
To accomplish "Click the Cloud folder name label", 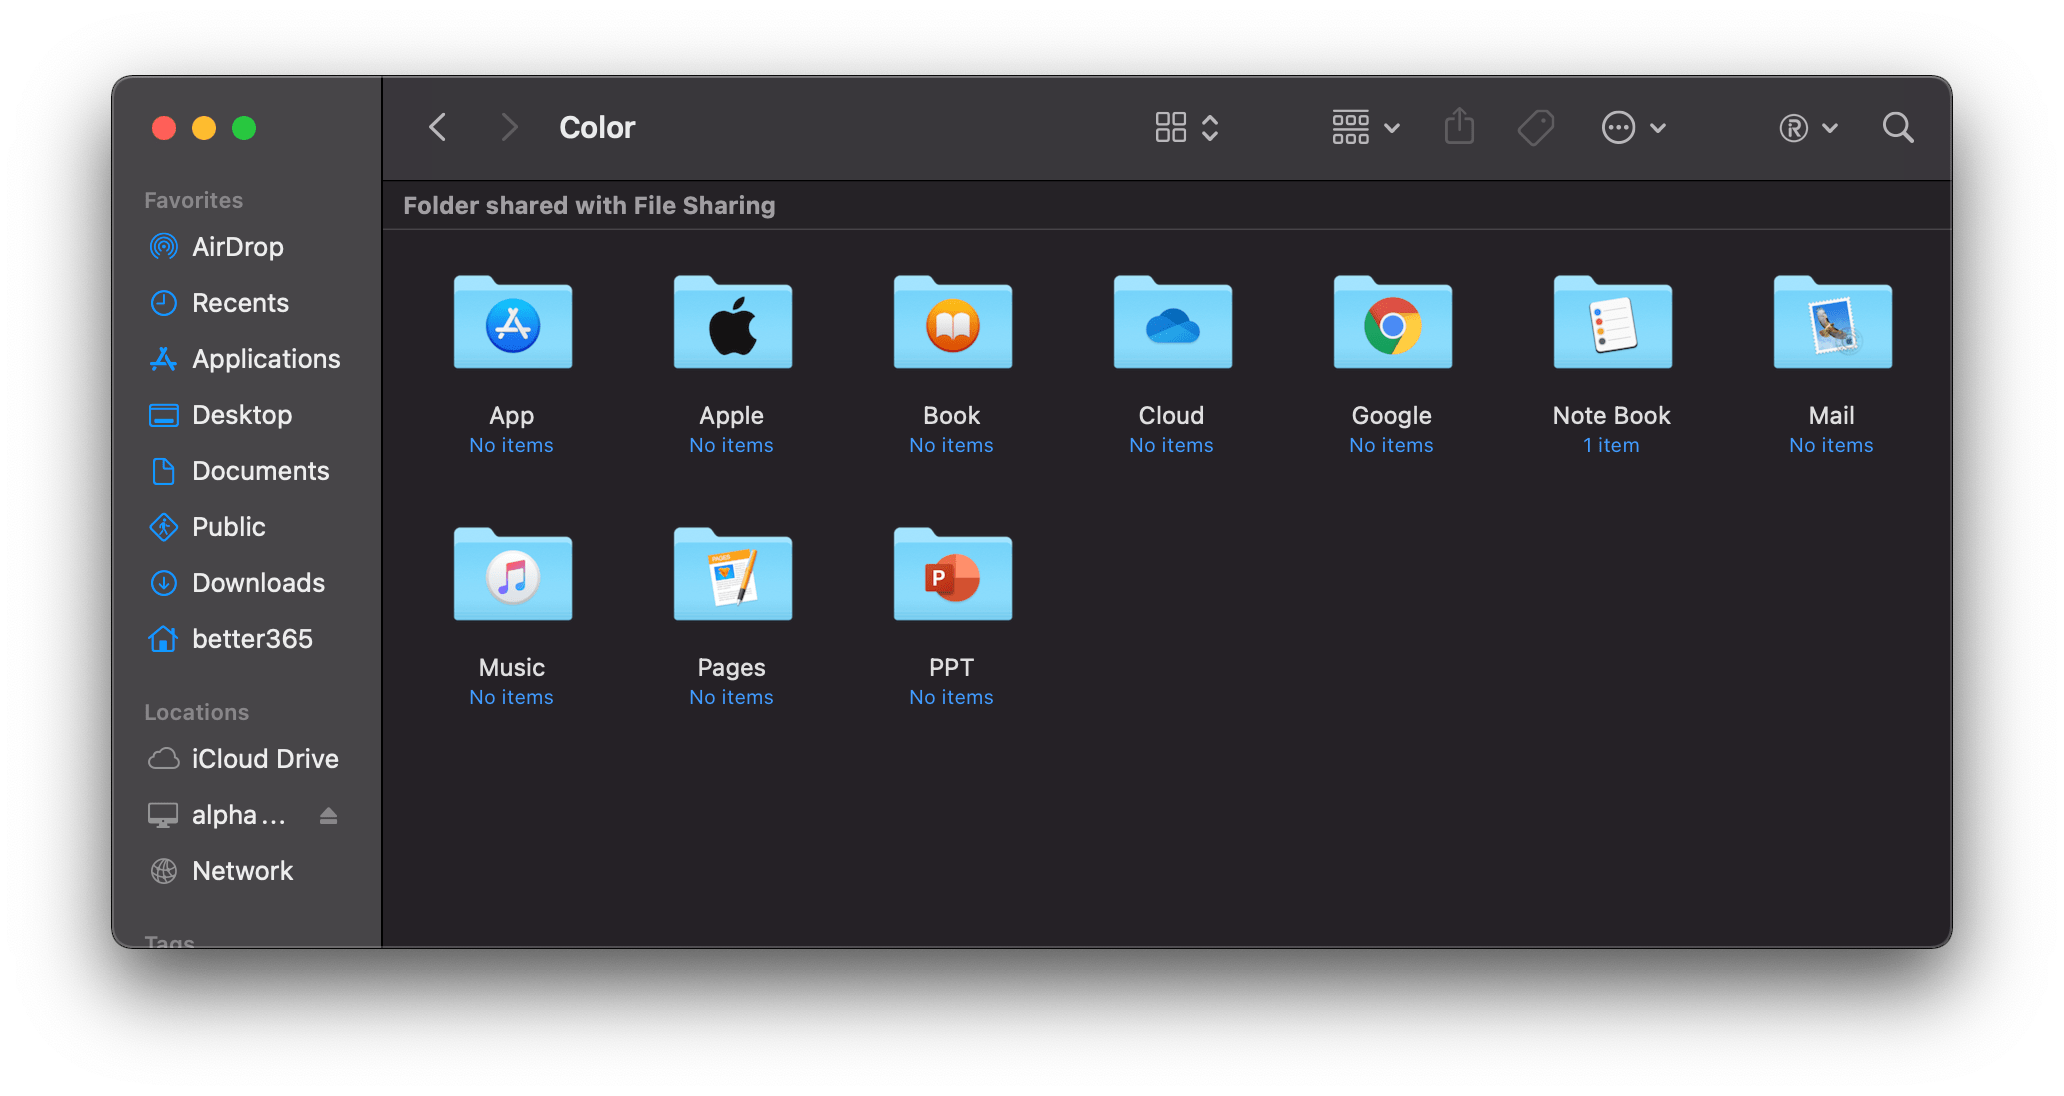I will 1172,415.
